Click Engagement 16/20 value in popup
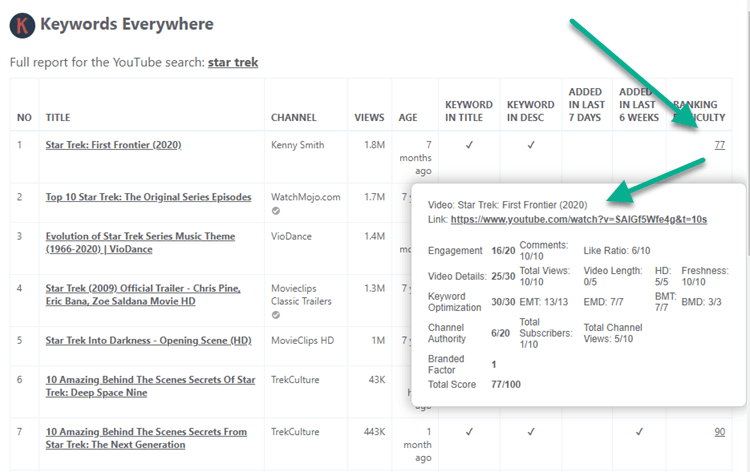The height and width of the screenshot is (472, 750). coord(503,251)
